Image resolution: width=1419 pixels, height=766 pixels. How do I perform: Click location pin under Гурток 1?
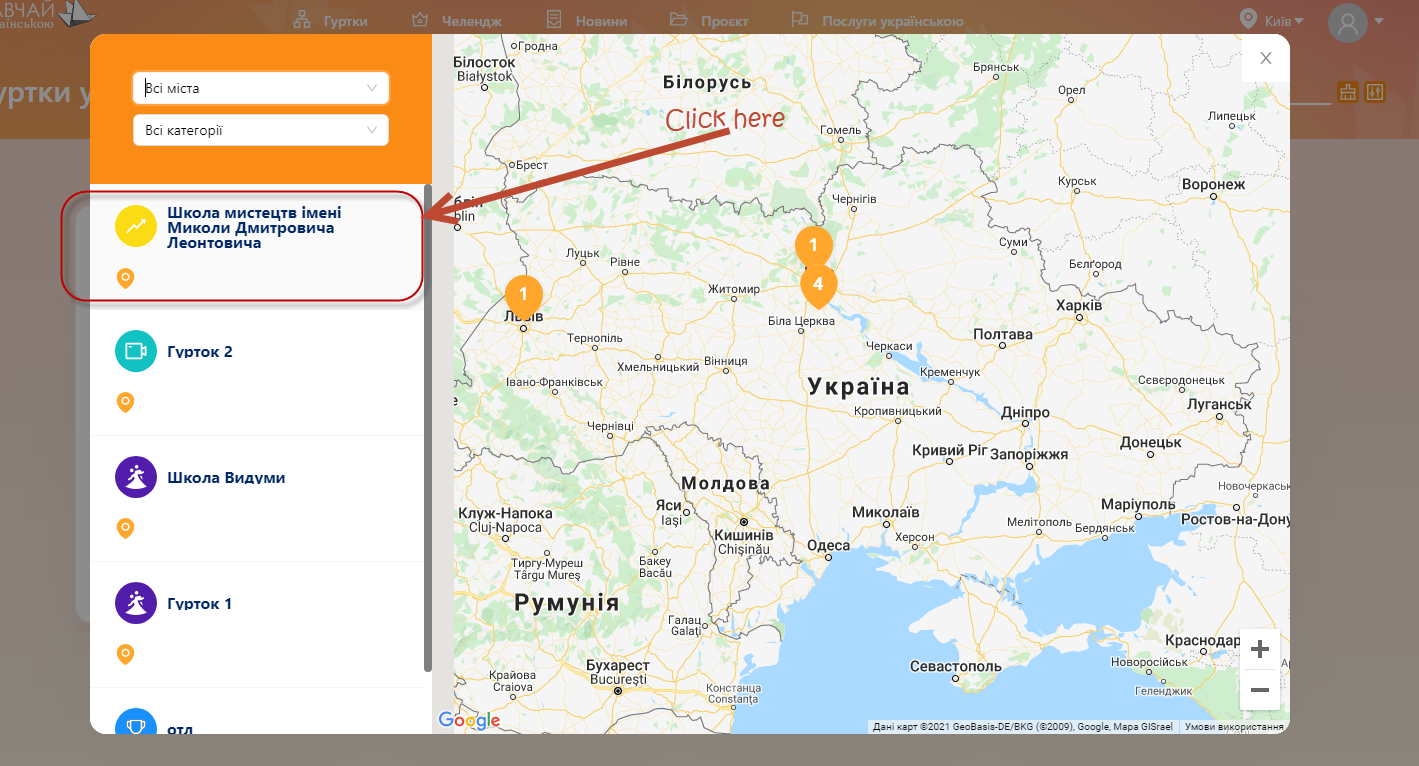pos(125,654)
